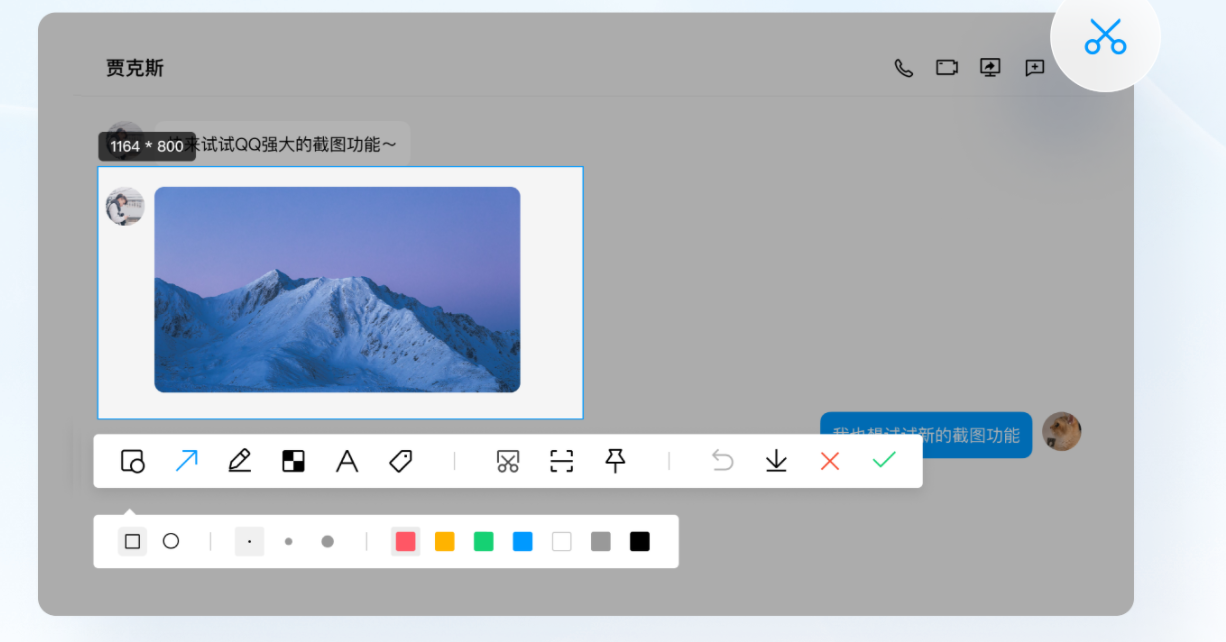Select the tag label tool
Image resolution: width=1226 pixels, height=642 pixels.
(x=401, y=461)
